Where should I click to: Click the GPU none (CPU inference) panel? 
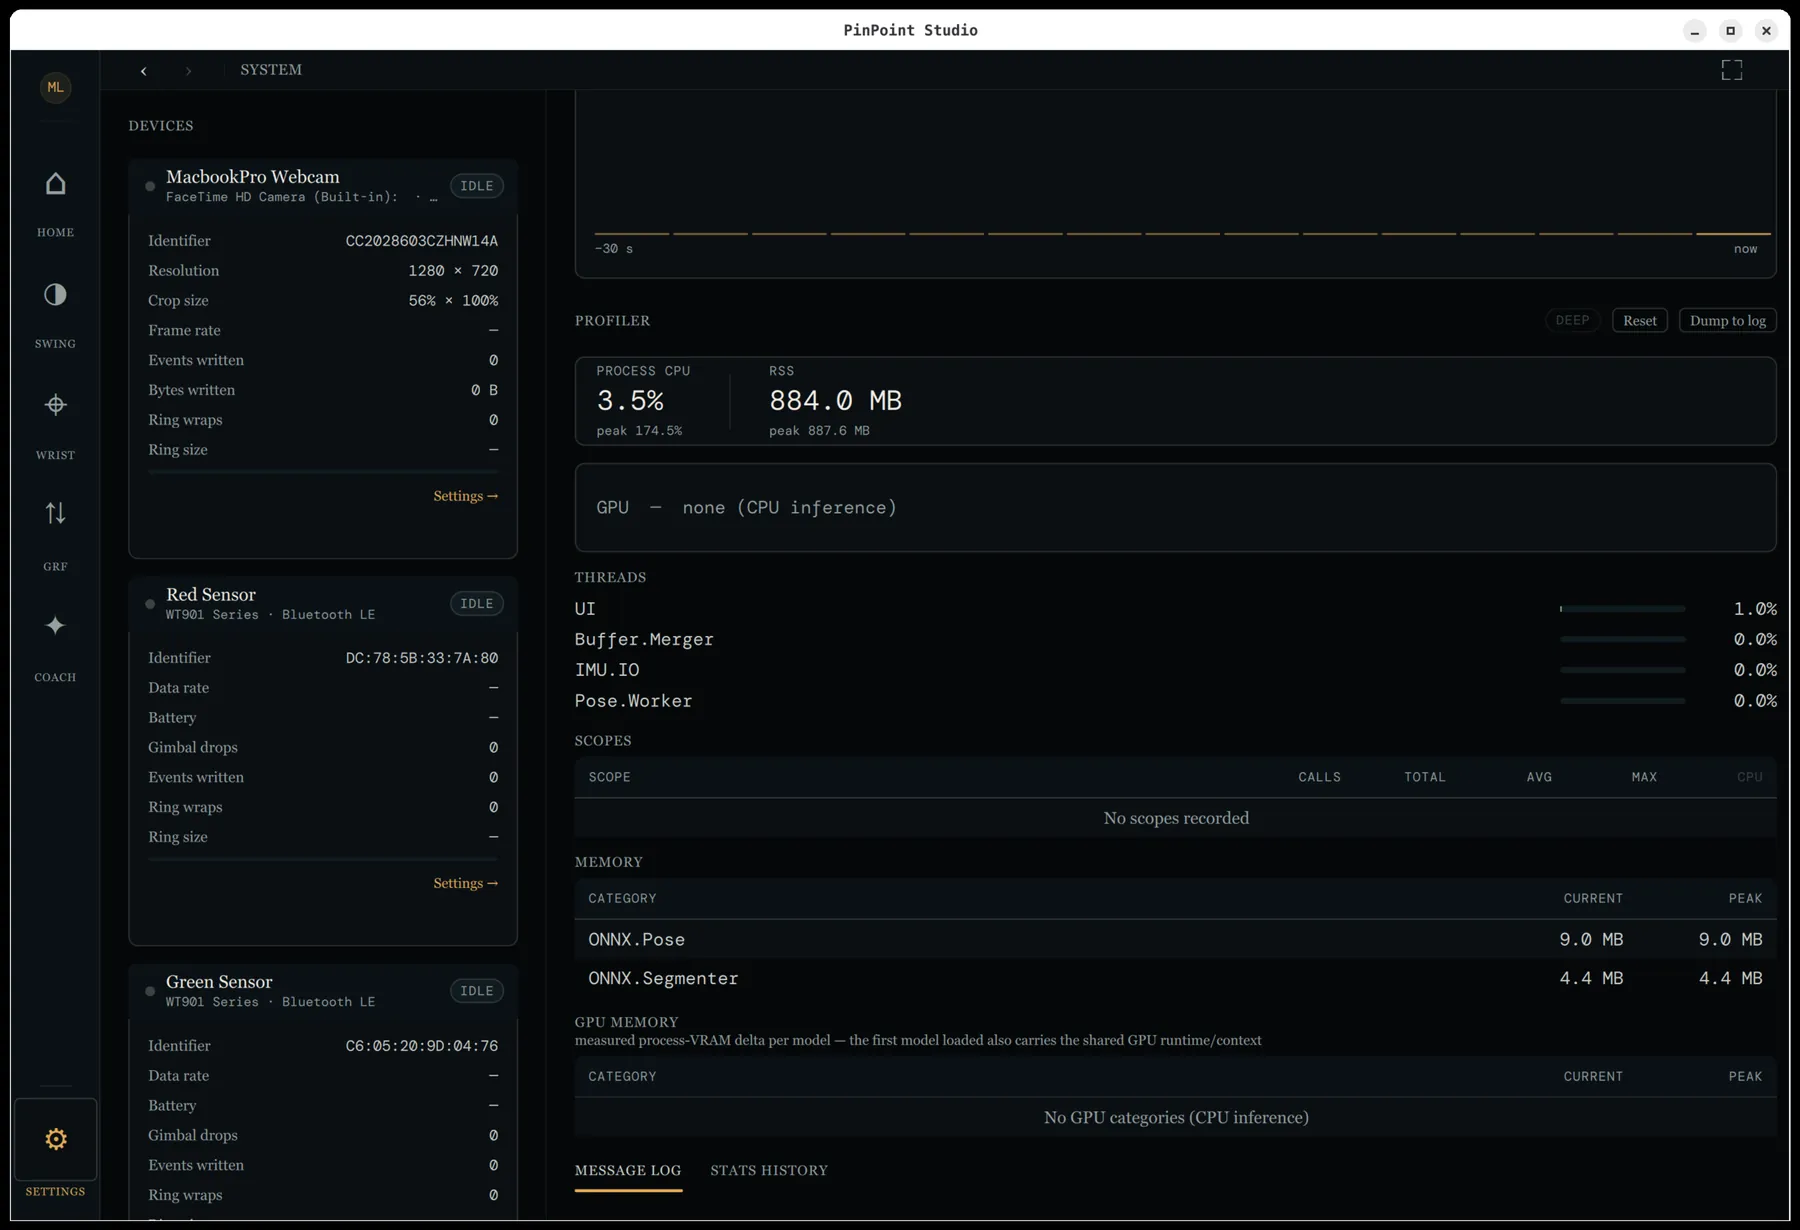[x=1175, y=508]
